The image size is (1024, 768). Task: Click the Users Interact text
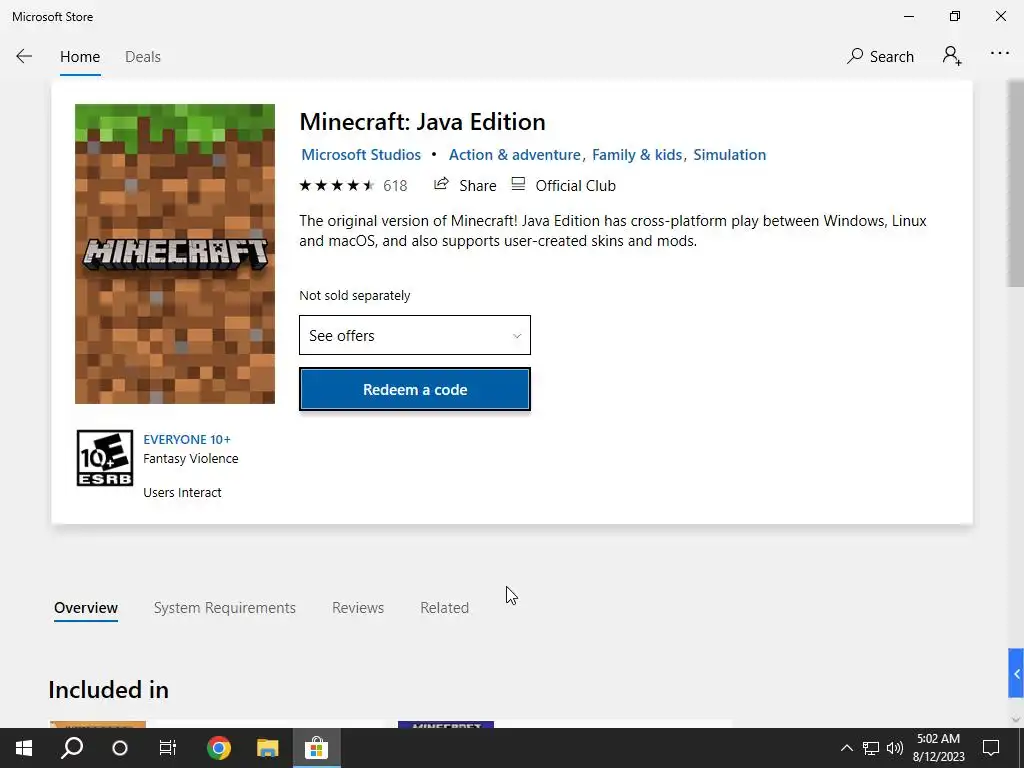pos(182,492)
